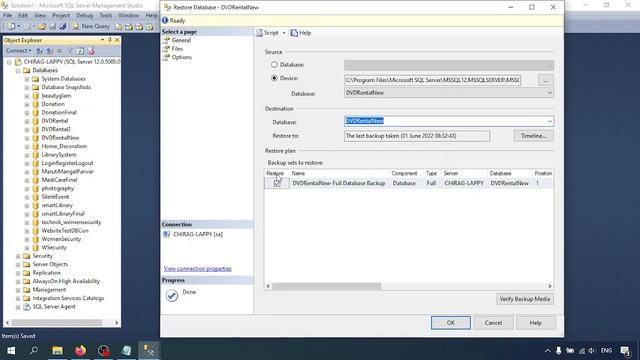Click the Activity Monitor icon in Object Explorer toolbar
Viewport: 640px width, 360px height.
click(91, 51)
